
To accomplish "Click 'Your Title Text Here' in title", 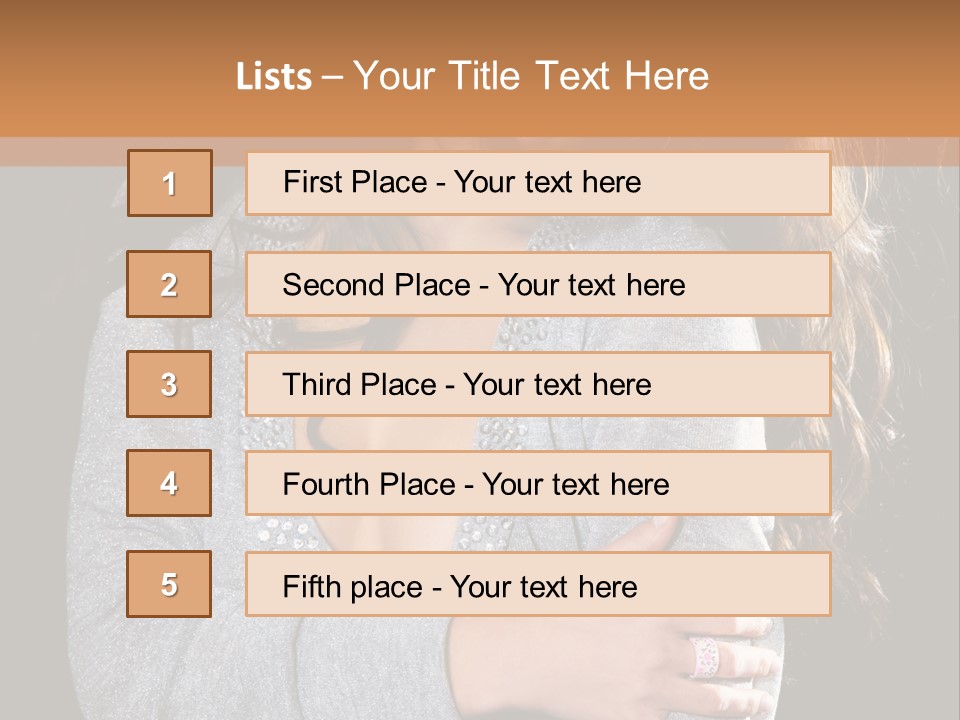I will (531, 77).
